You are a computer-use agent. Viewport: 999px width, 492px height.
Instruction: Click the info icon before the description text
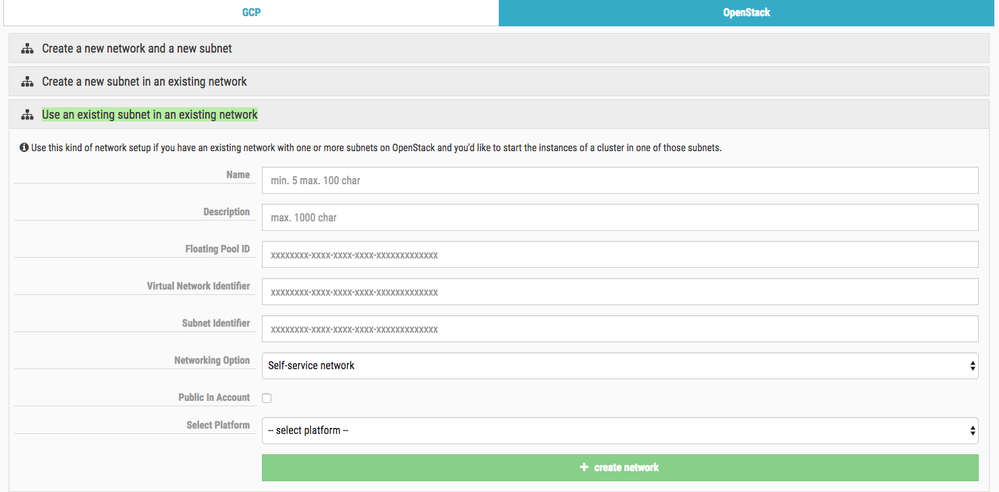coord(24,148)
